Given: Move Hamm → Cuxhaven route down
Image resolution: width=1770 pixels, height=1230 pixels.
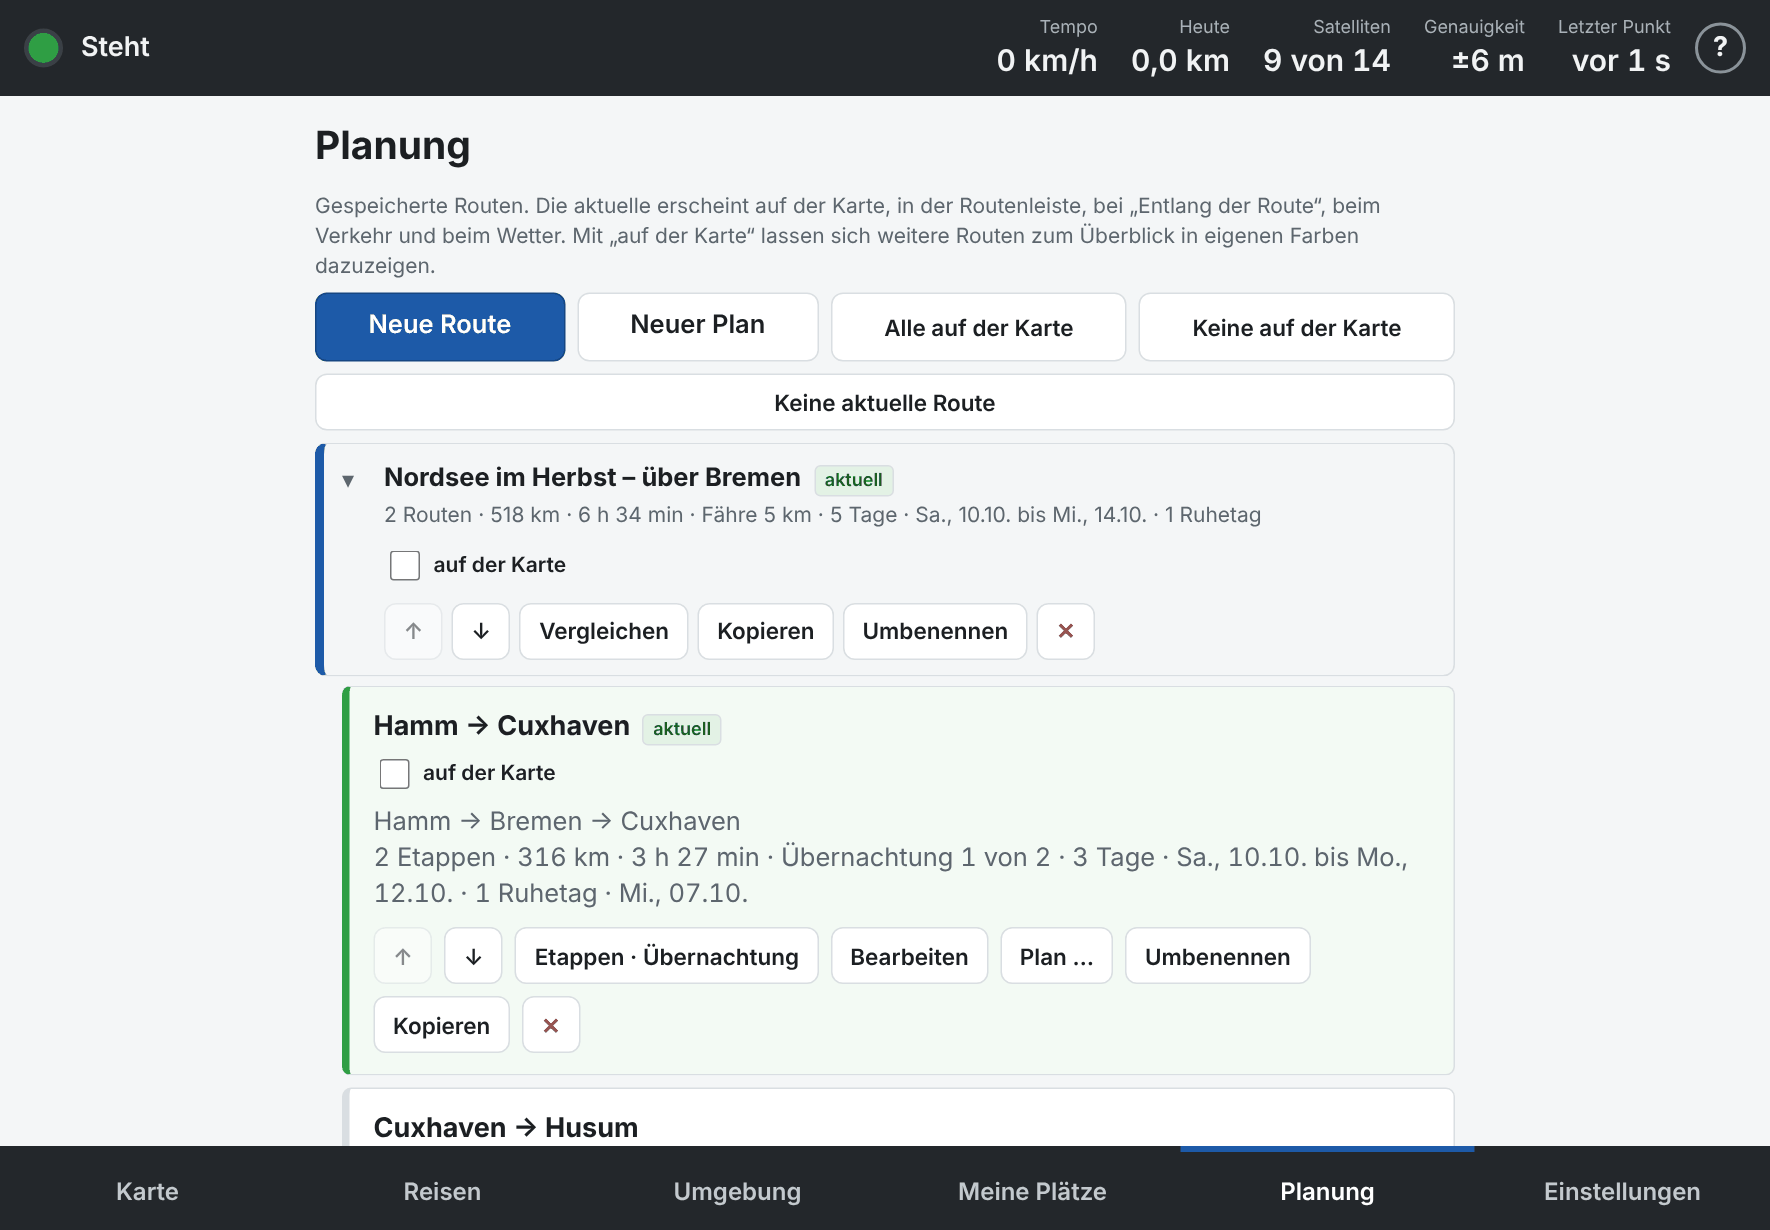Looking at the screenshot, I should pyautogui.click(x=473, y=956).
